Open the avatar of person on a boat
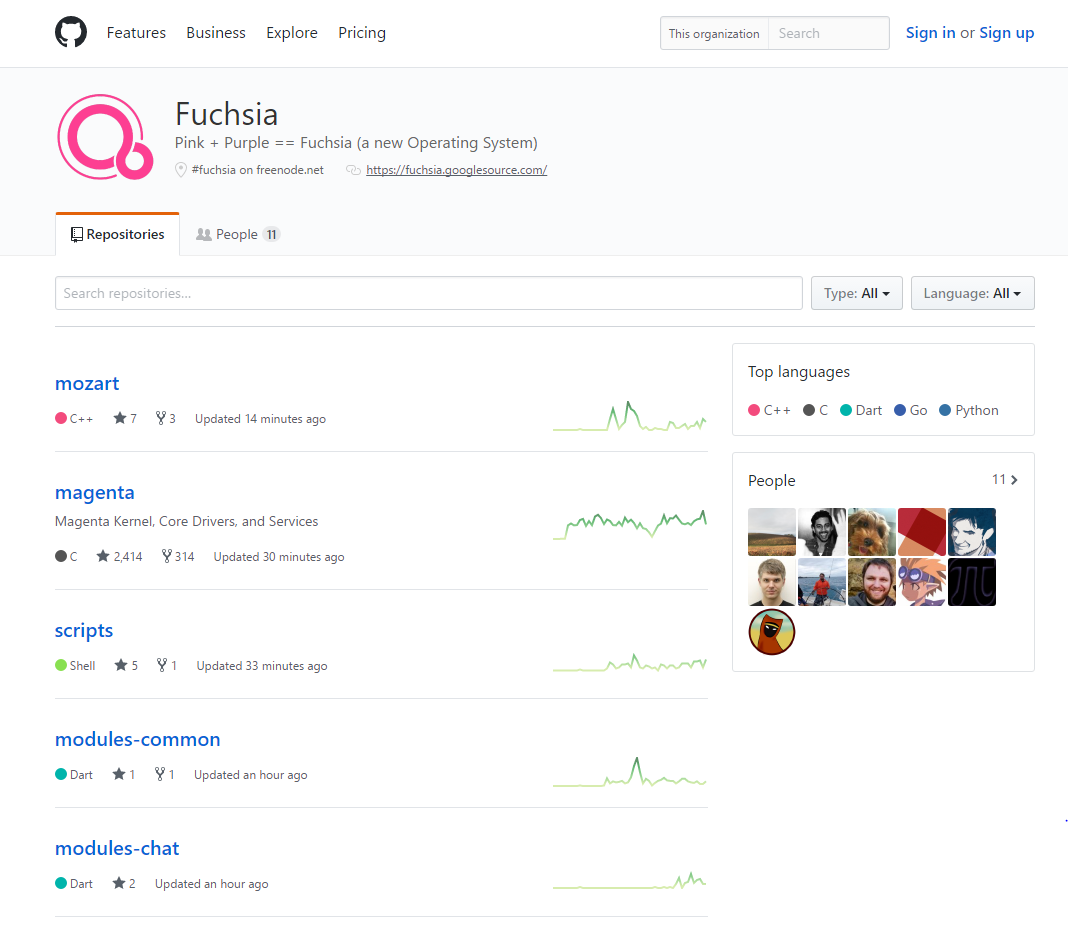 coord(822,582)
